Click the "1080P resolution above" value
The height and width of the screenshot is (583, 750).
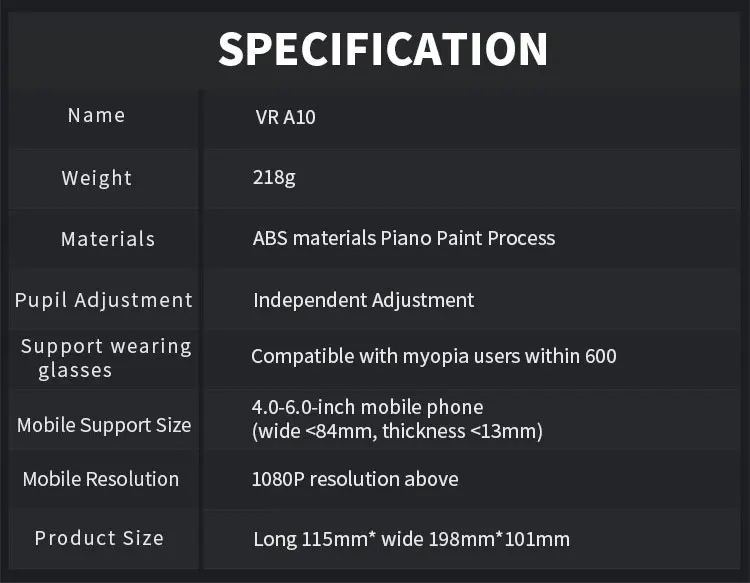pos(355,479)
